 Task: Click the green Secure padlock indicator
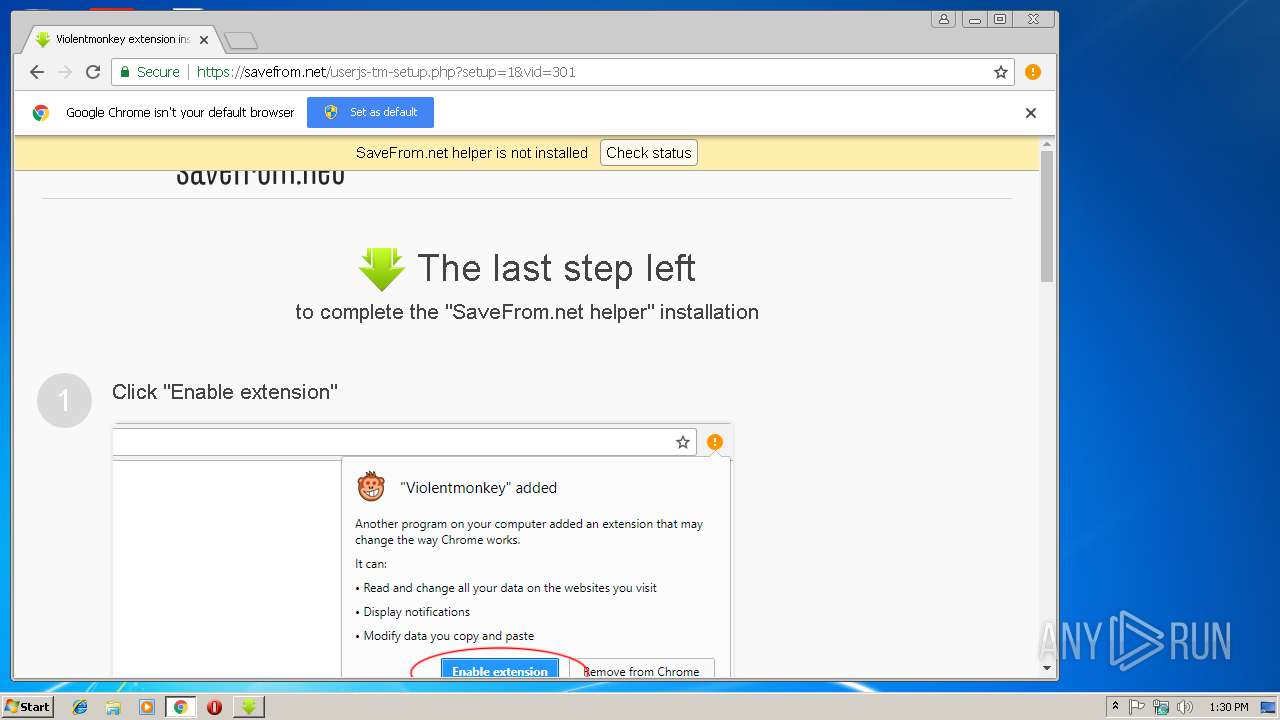click(150, 72)
